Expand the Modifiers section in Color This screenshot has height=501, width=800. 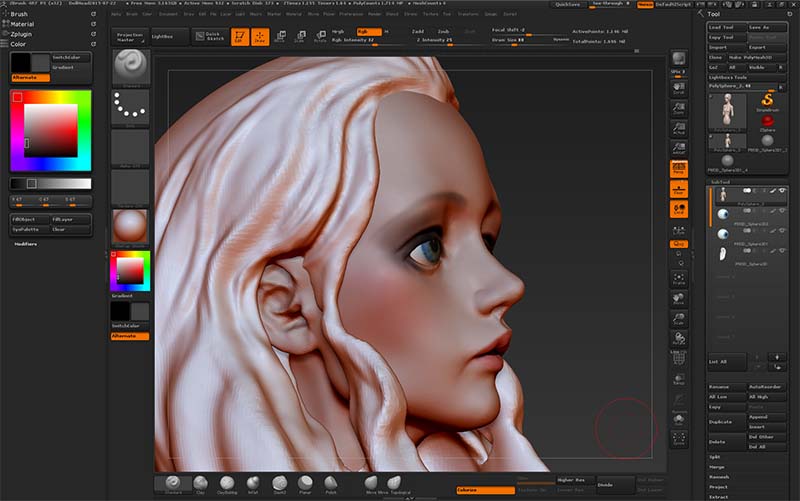pos(26,244)
